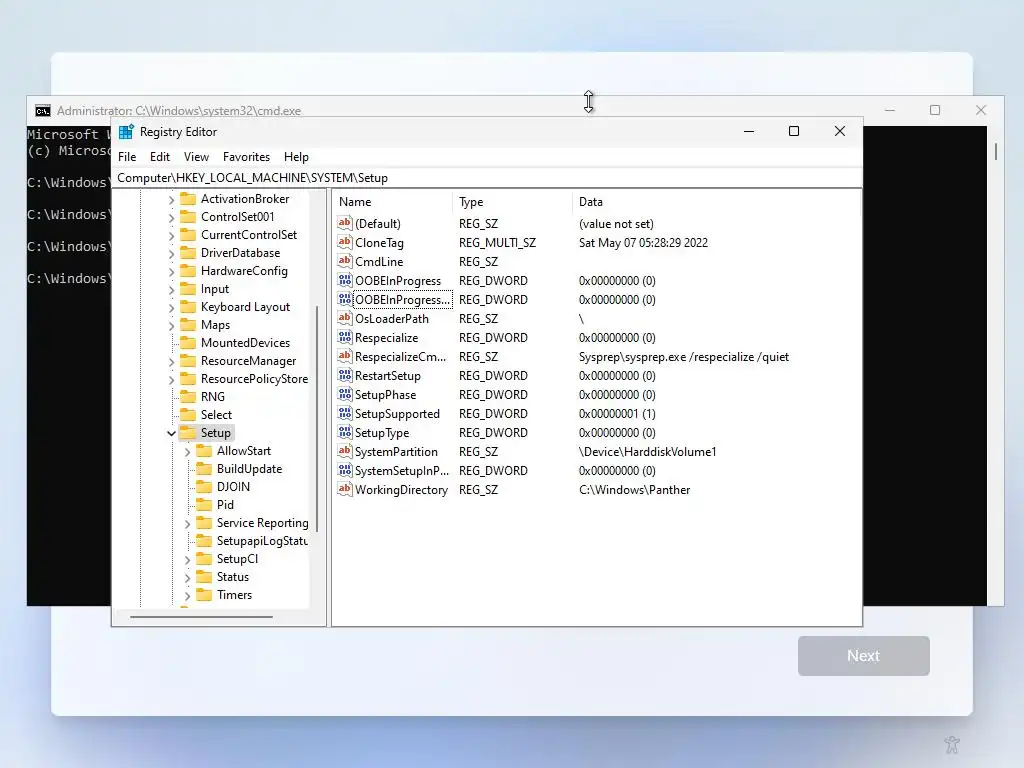
Task: Click the SystemSetupInP... DWORD icon
Action: pyautogui.click(x=345, y=470)
